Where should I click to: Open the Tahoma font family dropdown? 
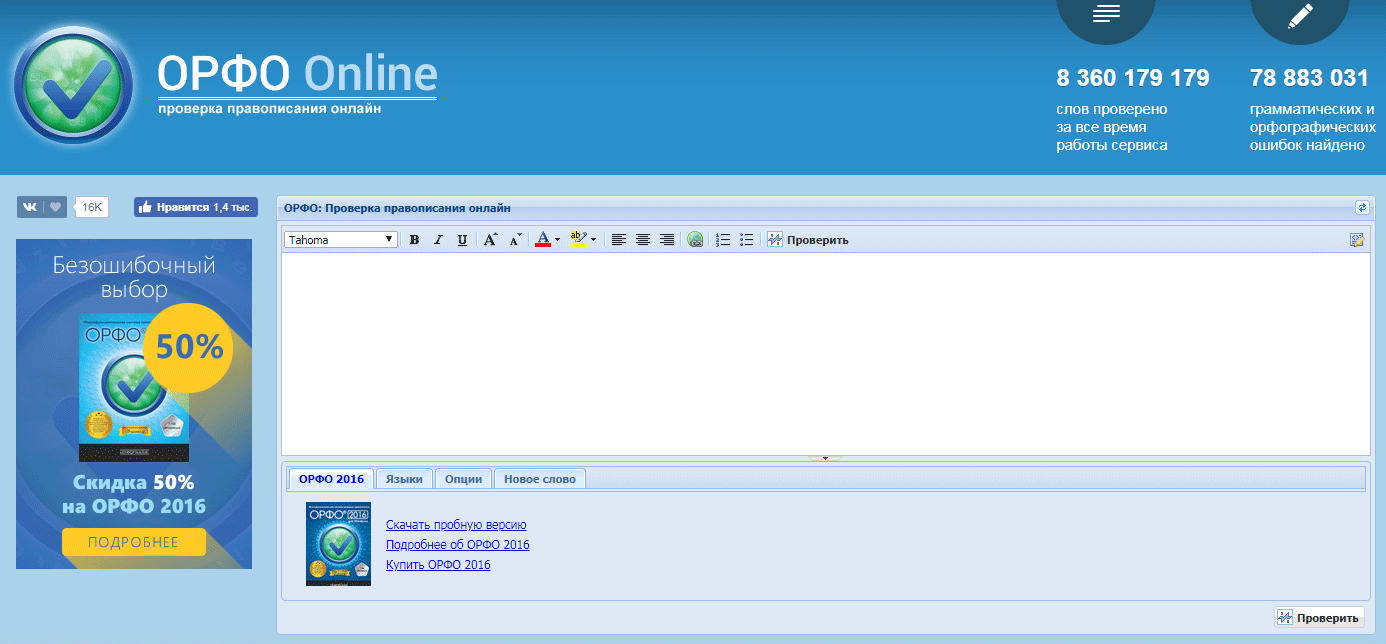341,240
